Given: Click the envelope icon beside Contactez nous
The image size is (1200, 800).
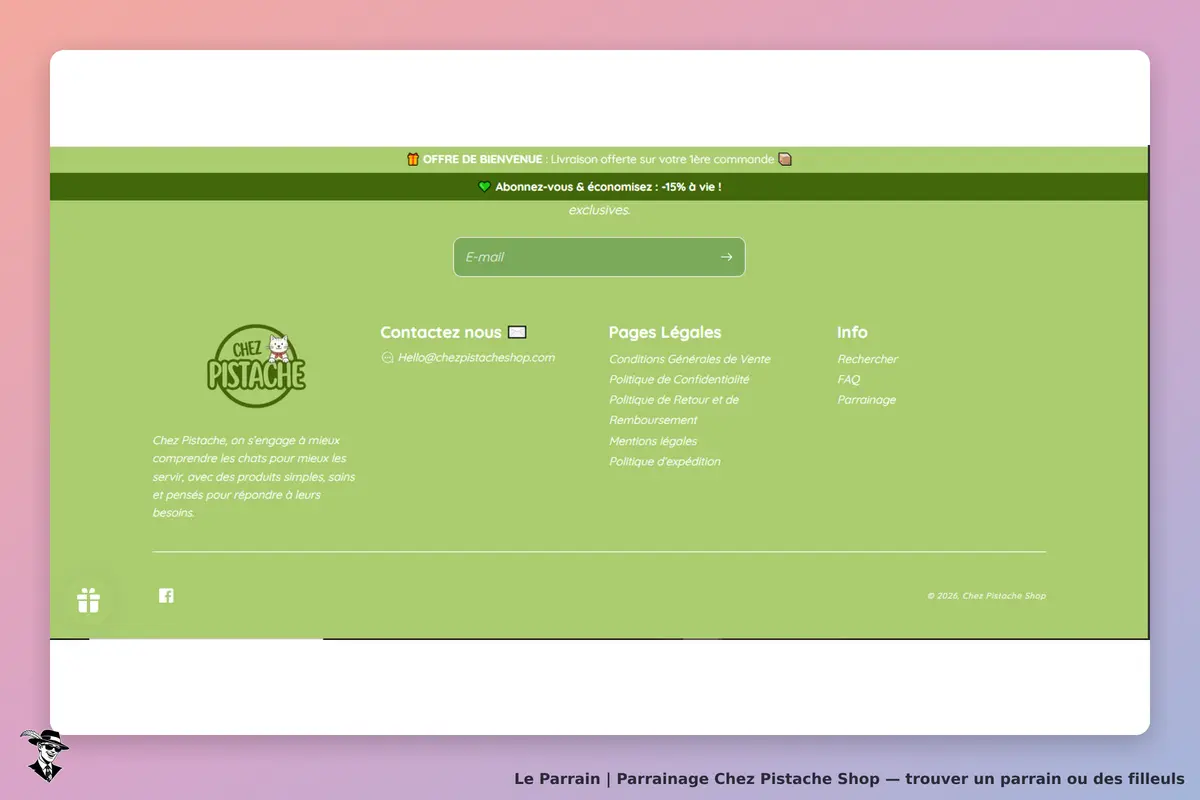Looking at the screenshot, I should (517, 332).
